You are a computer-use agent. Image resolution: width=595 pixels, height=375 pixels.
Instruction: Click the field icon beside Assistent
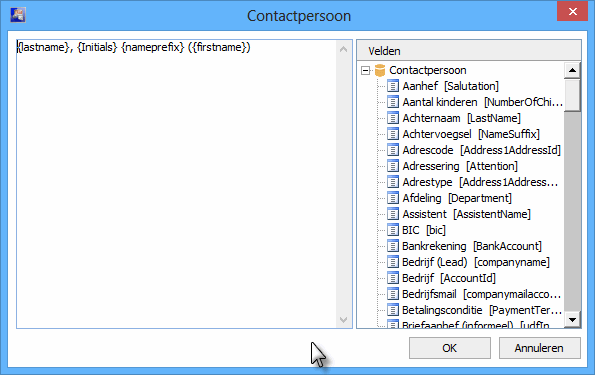pyautogui.click(x=393, y=214)
